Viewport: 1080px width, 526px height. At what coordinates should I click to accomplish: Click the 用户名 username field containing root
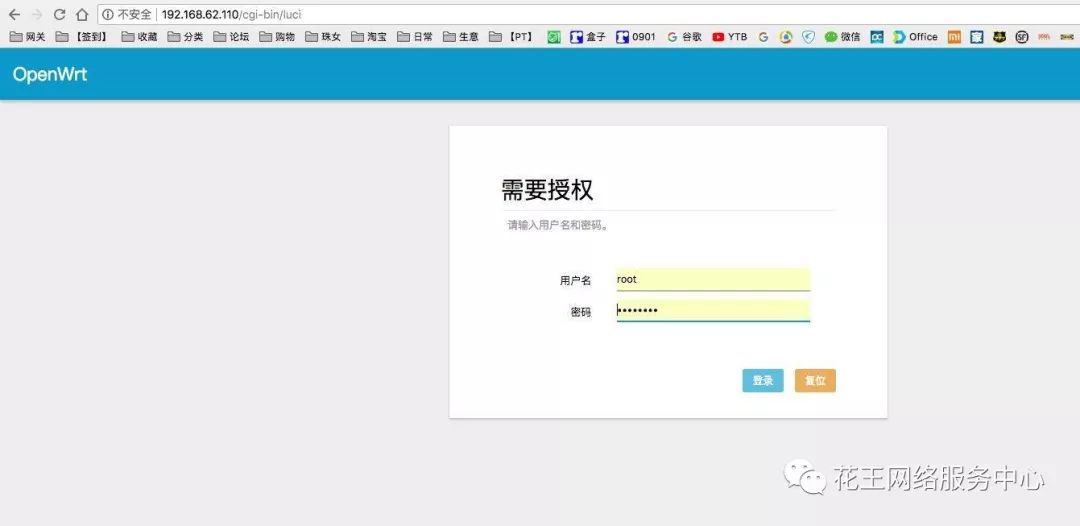(713, 280)
